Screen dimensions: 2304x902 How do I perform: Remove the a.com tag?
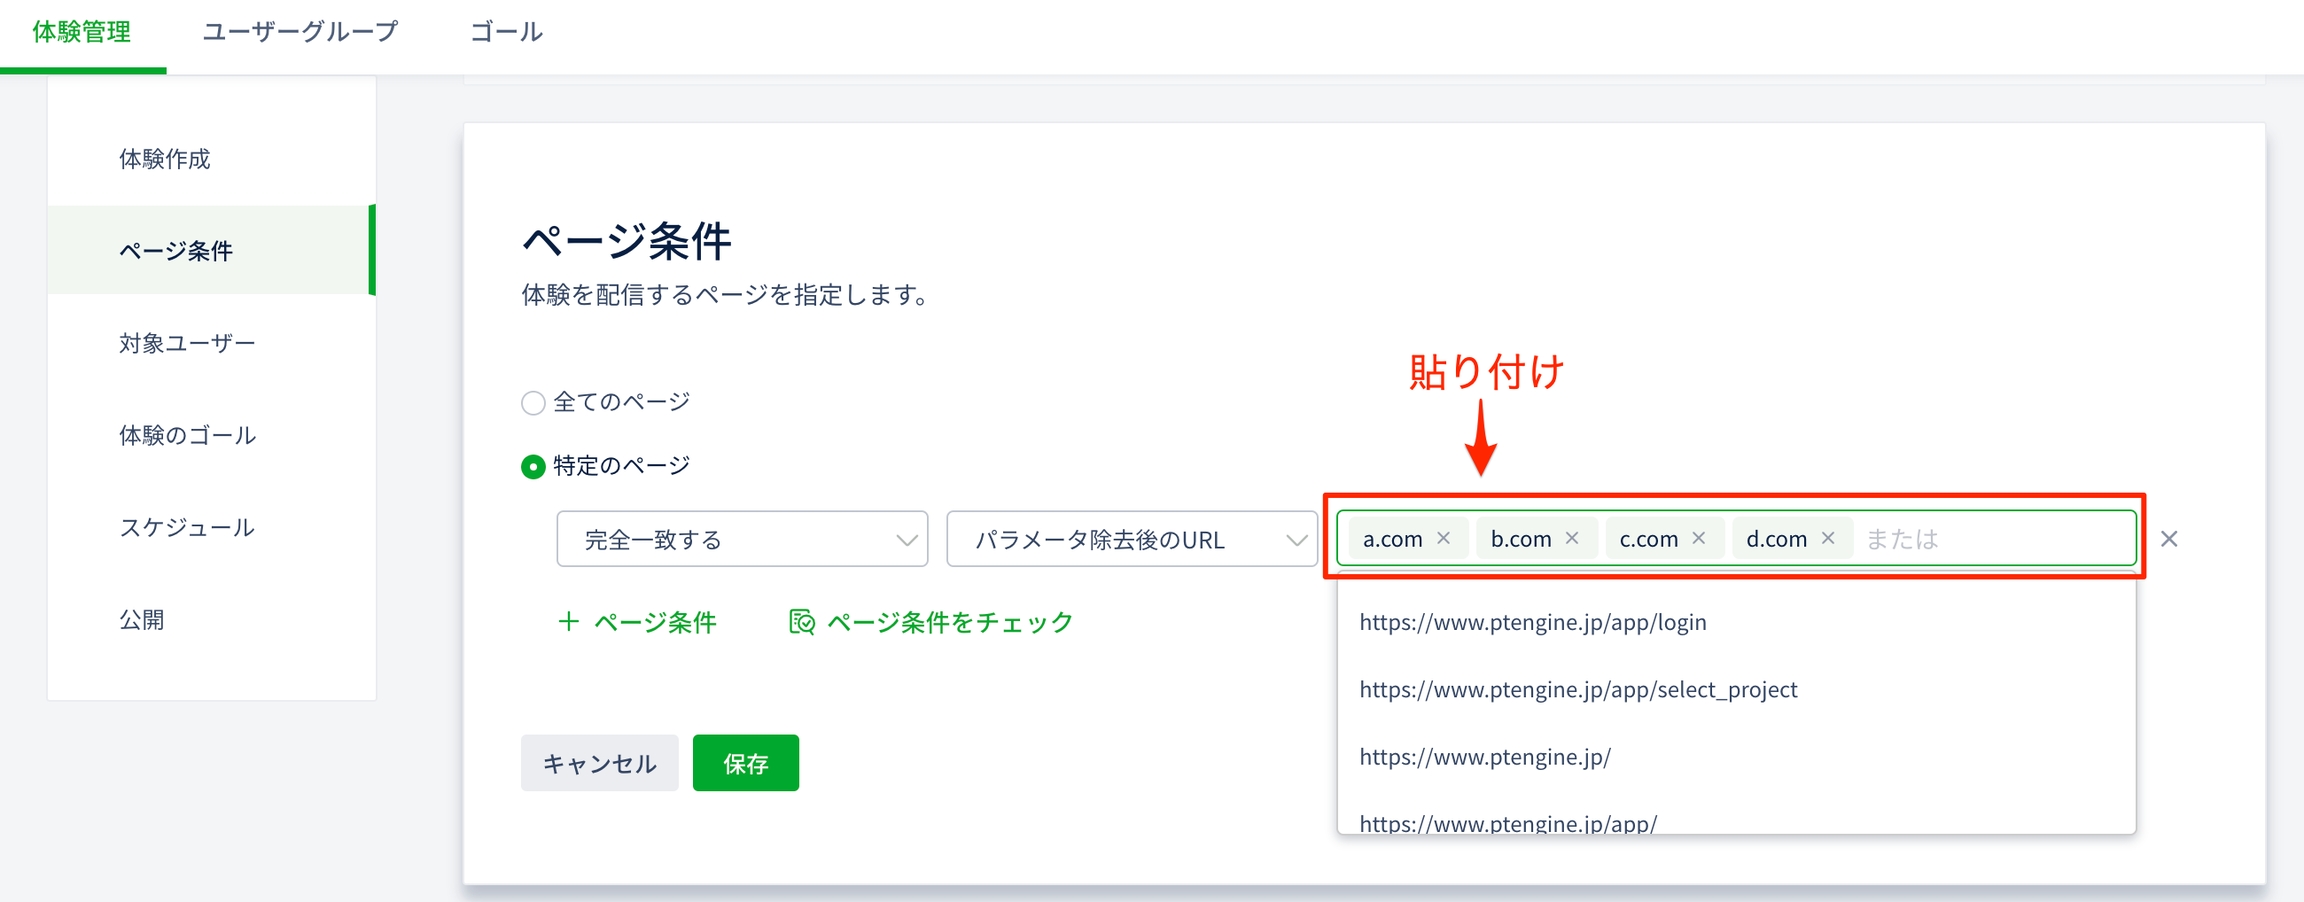coord(1443,538)
